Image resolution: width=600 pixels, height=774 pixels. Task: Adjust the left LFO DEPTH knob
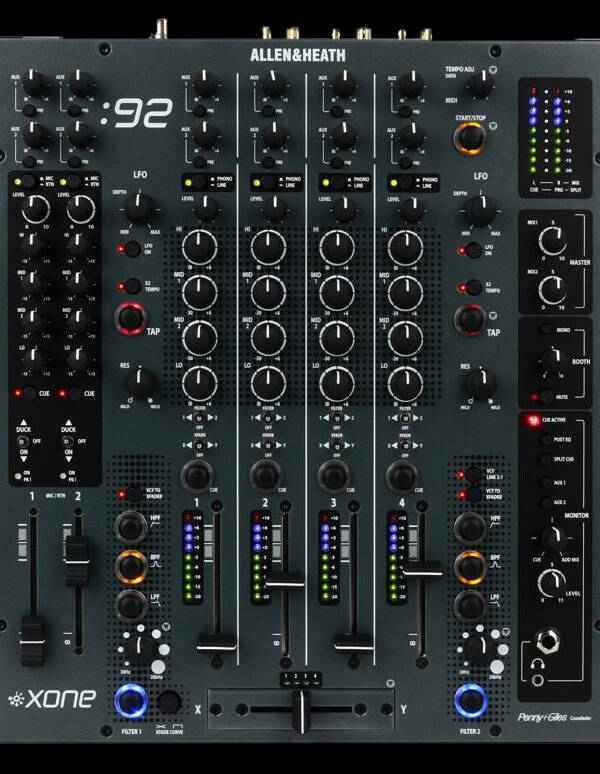[140, 209]
